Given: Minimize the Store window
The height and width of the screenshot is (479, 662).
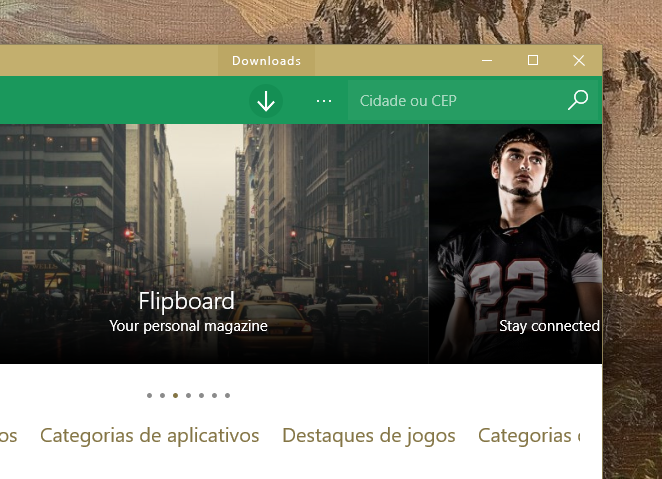Looking at the screenshot, I should pyautogui.click(x=487, y=60).
